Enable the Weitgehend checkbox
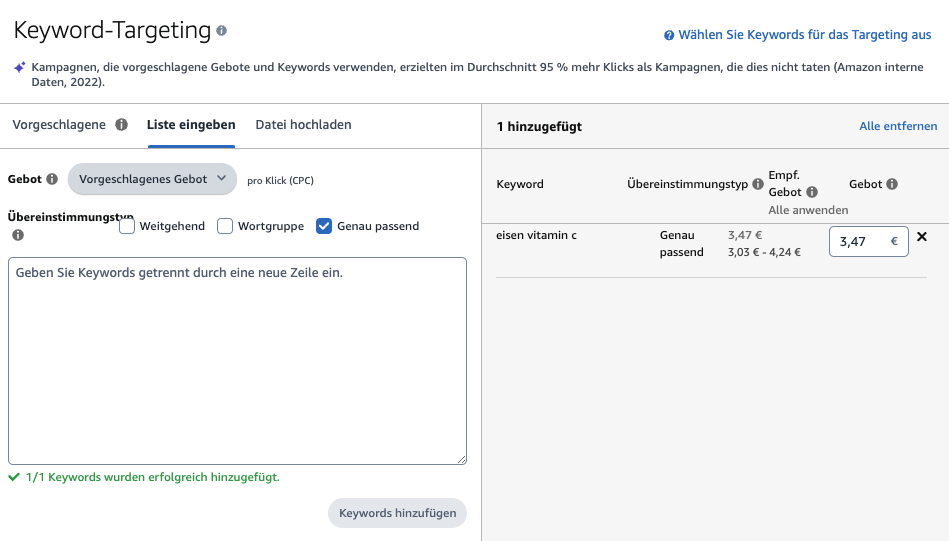The image size is (949, 541). click(x=126, y=226)
